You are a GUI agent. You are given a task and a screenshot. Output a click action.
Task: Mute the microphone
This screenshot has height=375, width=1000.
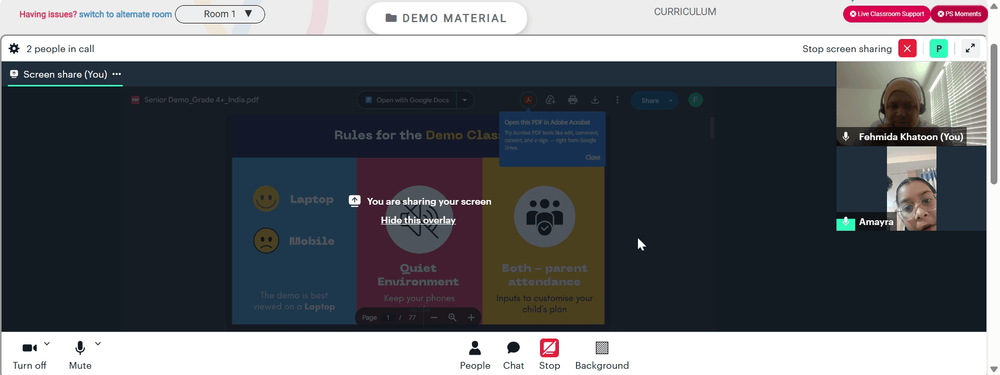[x=80, y=355]
